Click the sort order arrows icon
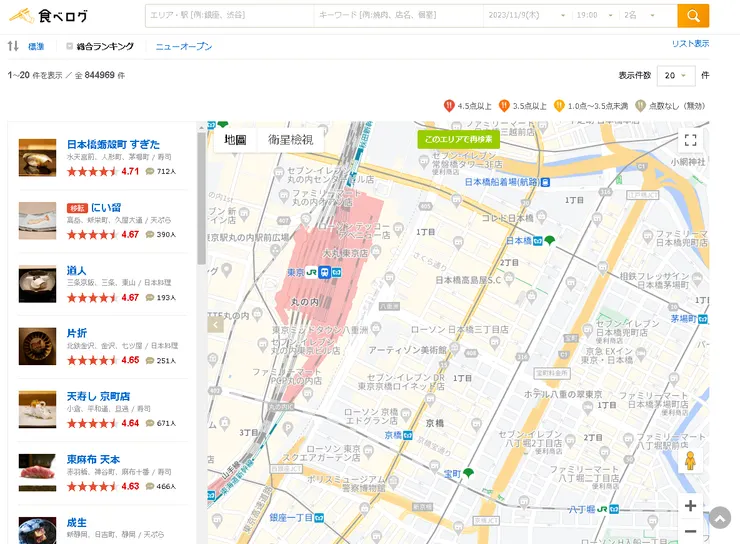 click(13, 46)
